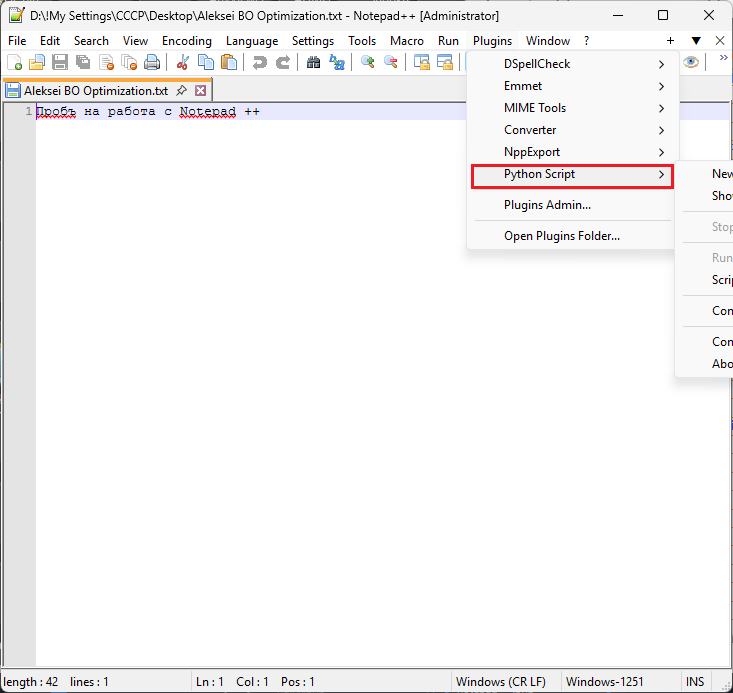This screenshot has height=693, width=733.
Task: Click the Zoom In magnifier icon
Action: coord(367,62)
